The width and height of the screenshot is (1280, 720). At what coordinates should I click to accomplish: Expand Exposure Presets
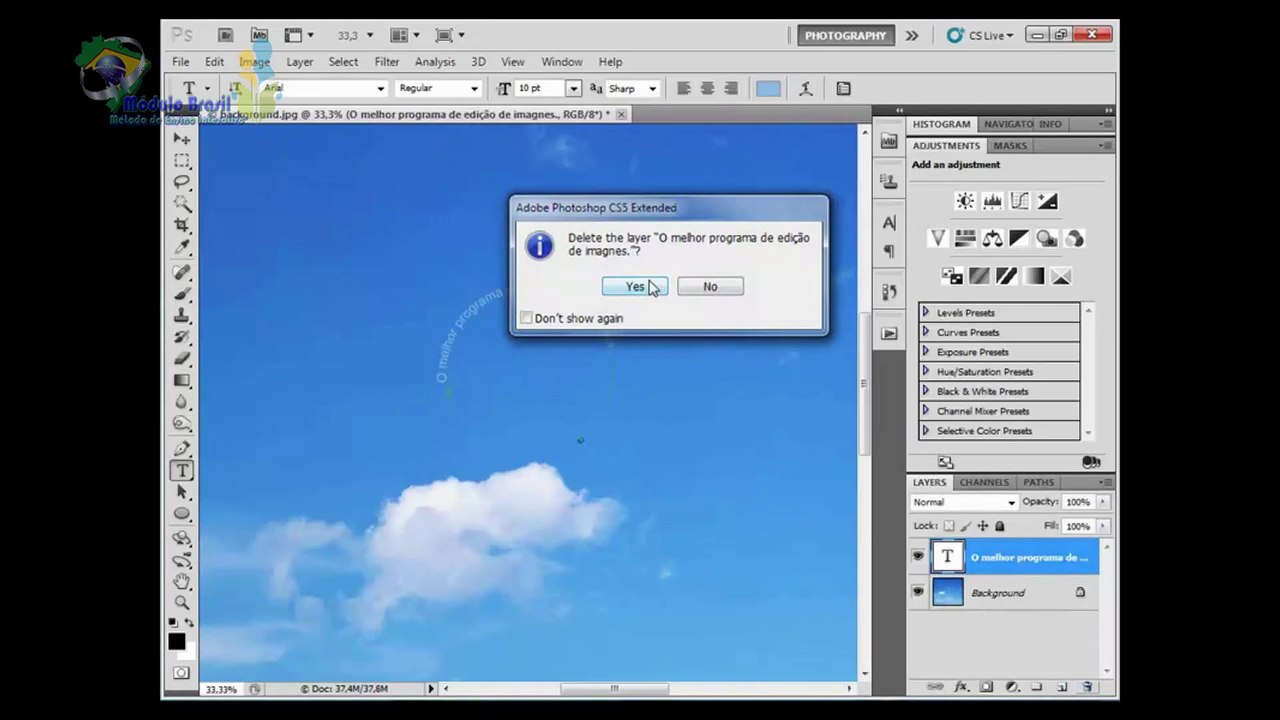click(926, 352)
